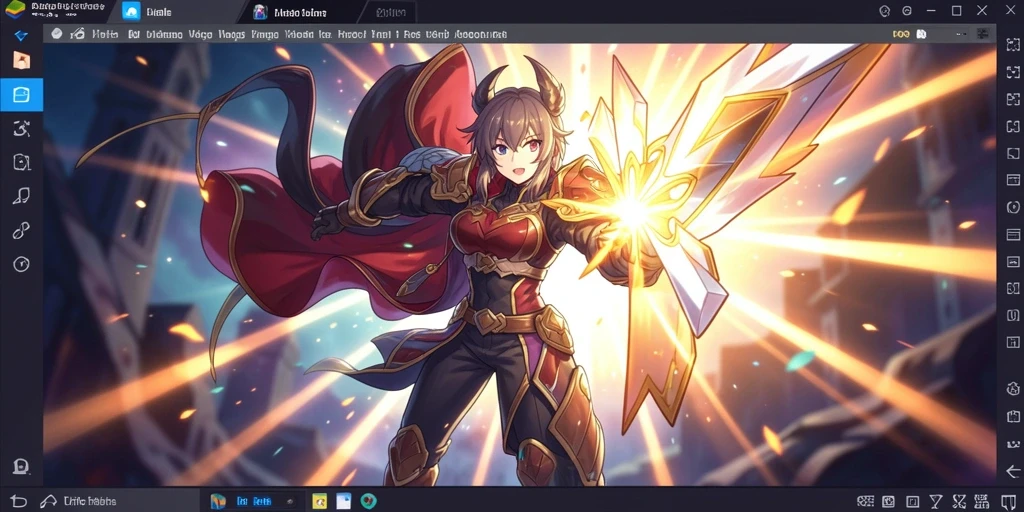Select the highlighted blue left sidebar icon

click(22, 95)
